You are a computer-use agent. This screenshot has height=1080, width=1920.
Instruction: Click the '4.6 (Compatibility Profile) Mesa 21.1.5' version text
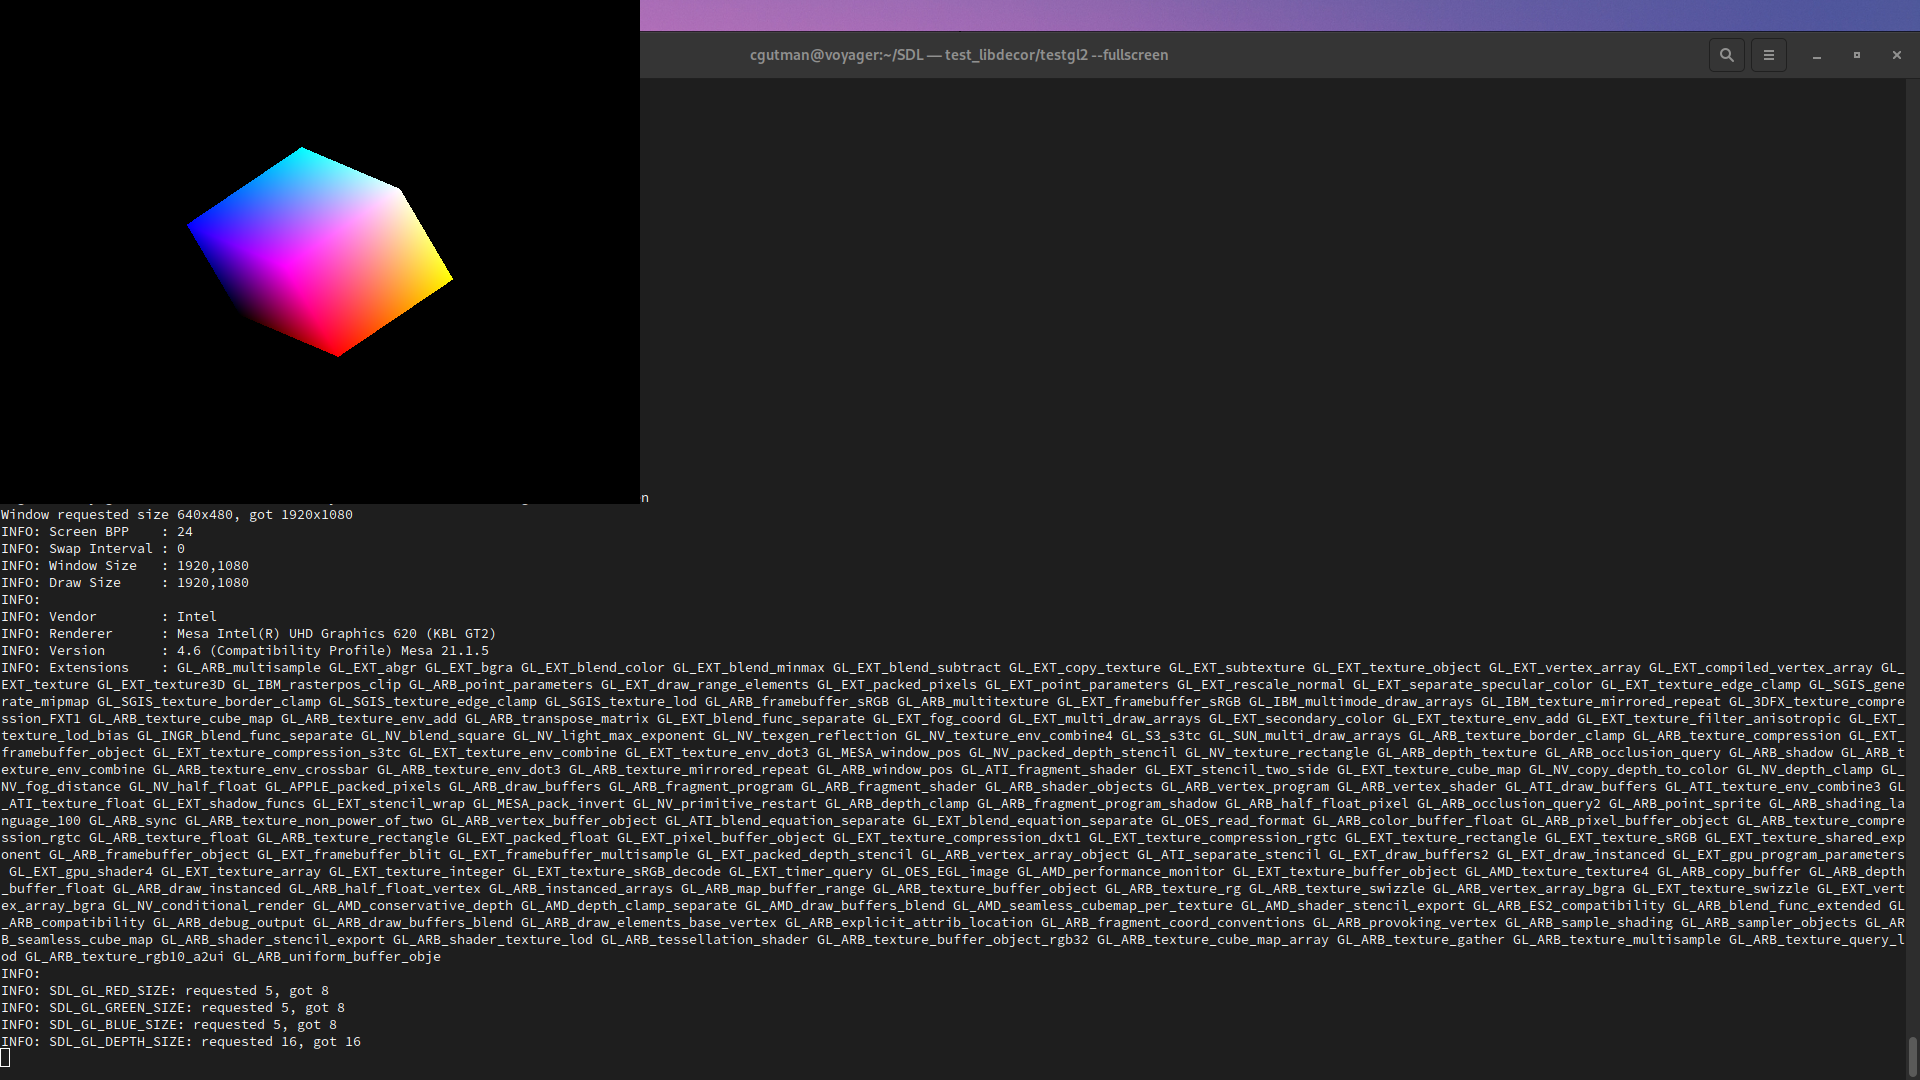click(x=332, y=651)
